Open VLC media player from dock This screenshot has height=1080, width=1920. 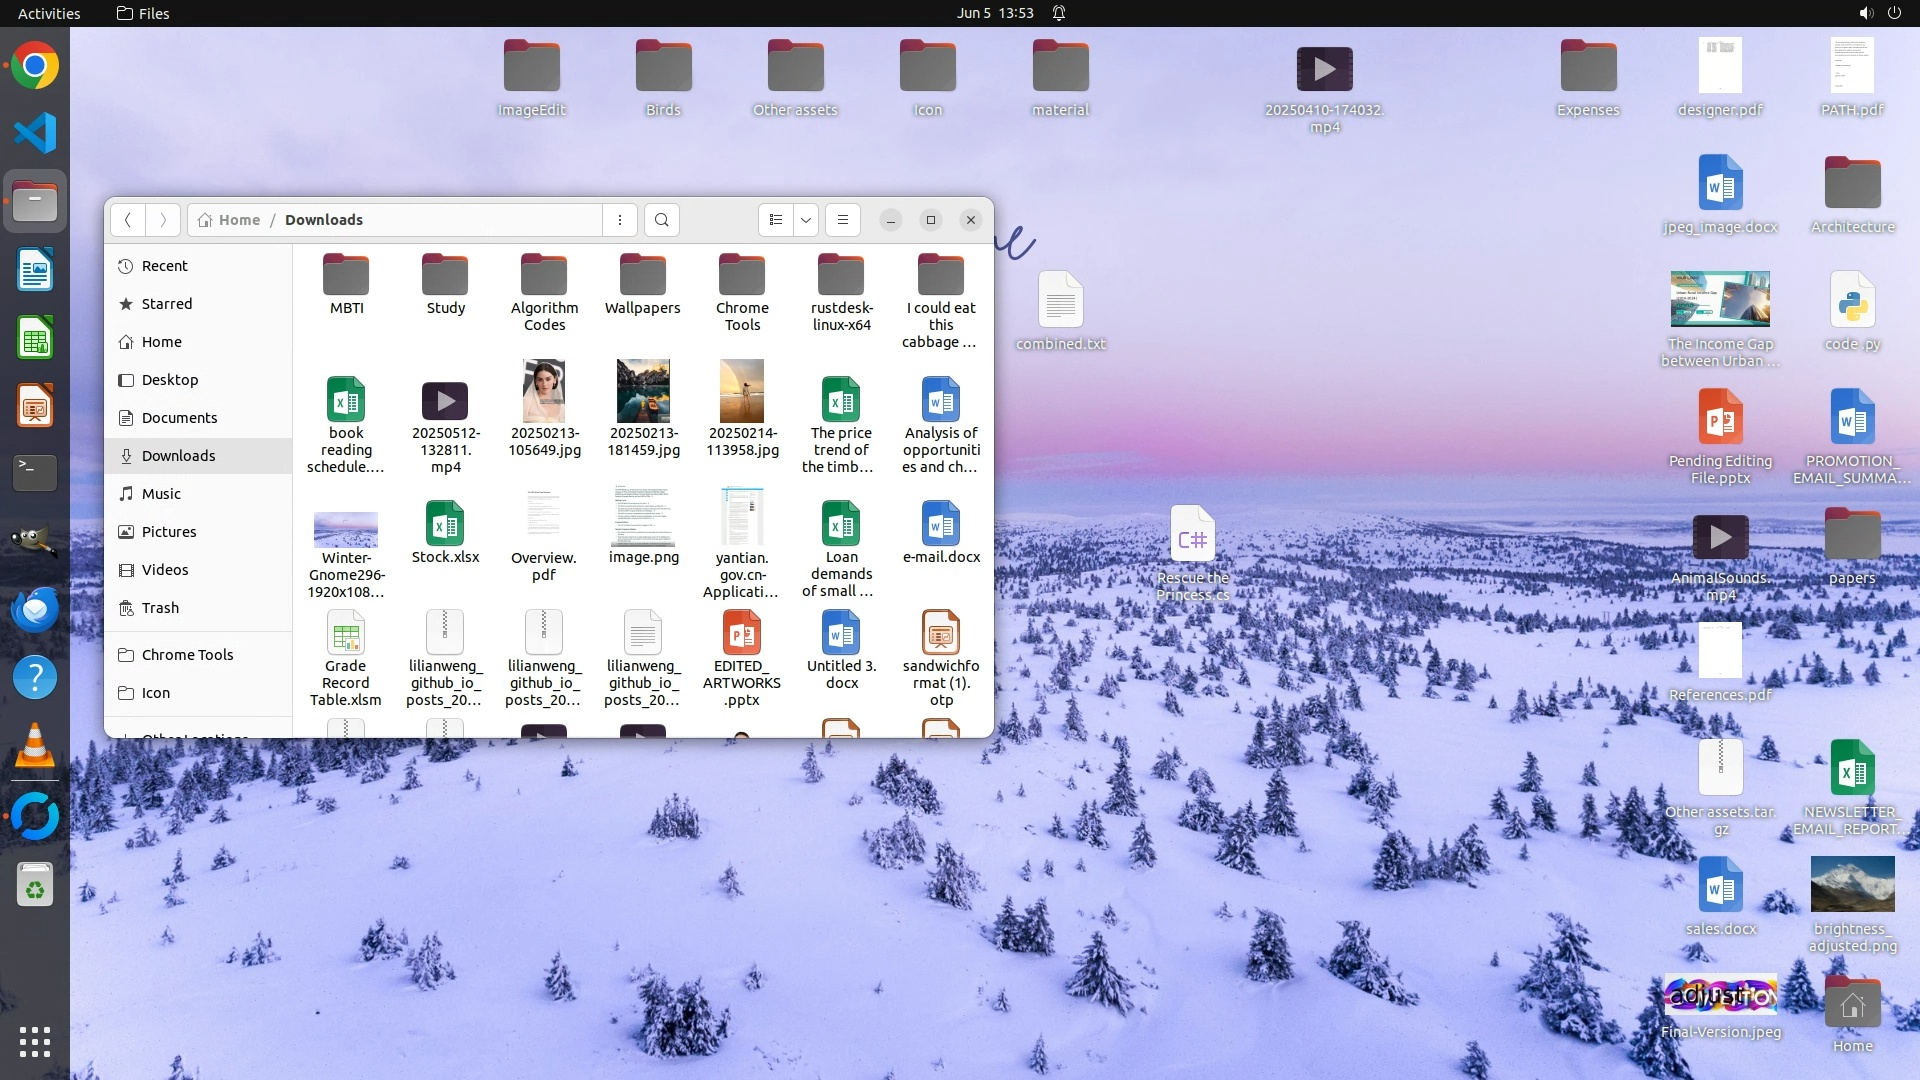(35, 746)
